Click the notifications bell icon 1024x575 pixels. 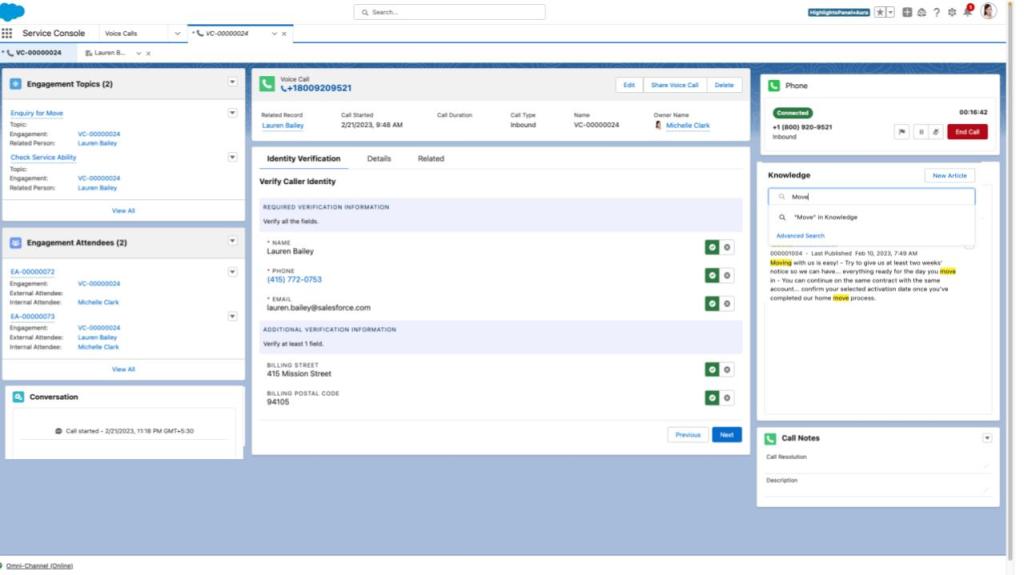(x=967, y=12)
